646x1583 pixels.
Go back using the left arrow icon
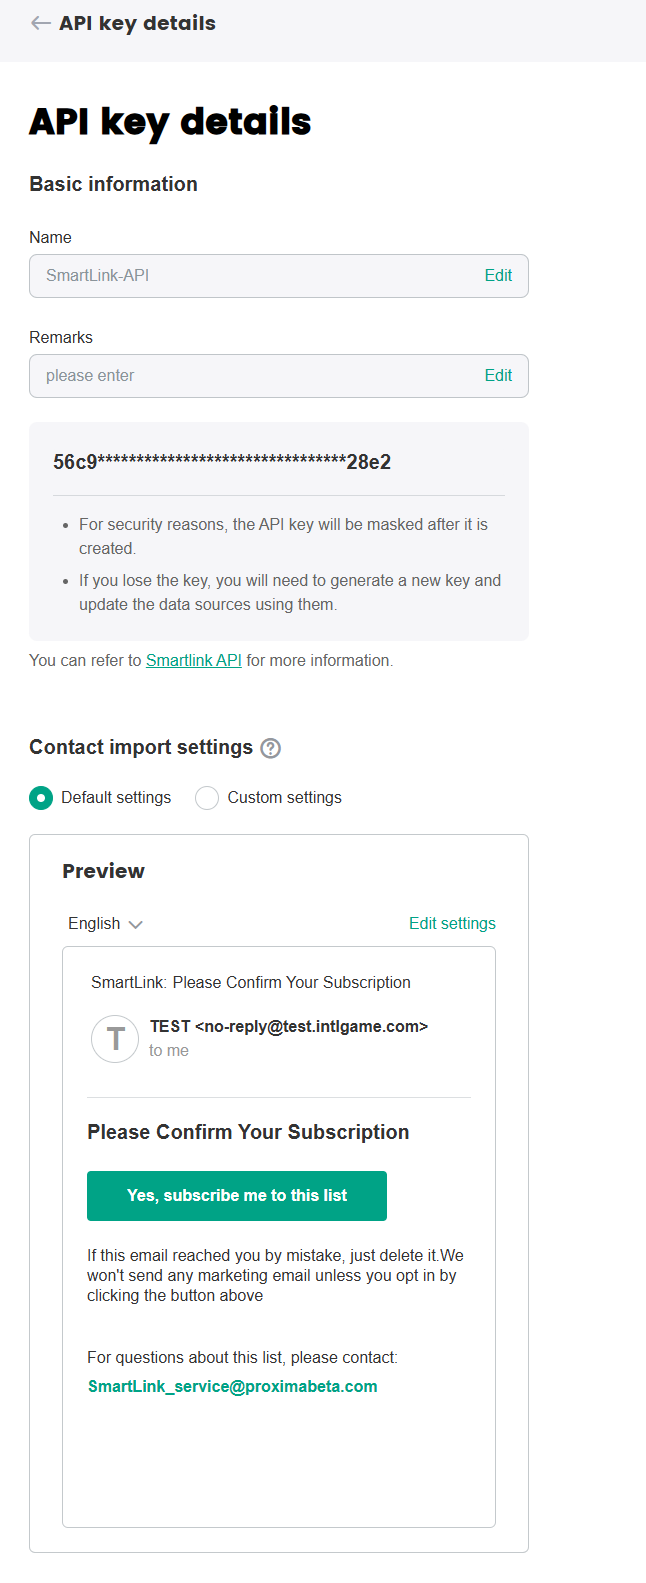click(41, 23)
